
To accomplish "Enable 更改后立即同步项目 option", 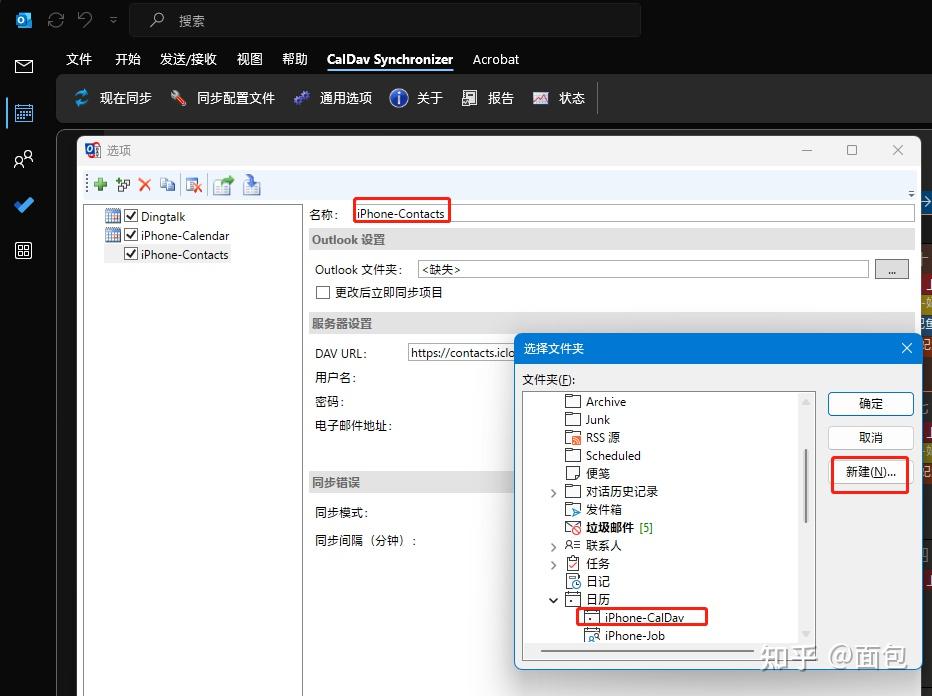I will click(x=322, y=292).
